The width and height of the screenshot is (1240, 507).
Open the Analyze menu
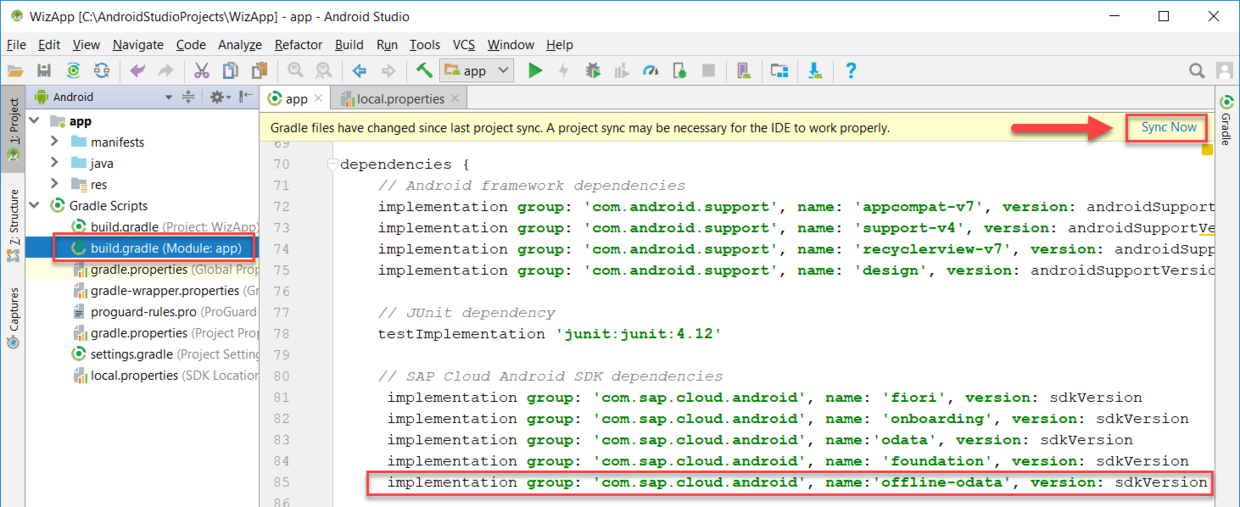[240, 45]
